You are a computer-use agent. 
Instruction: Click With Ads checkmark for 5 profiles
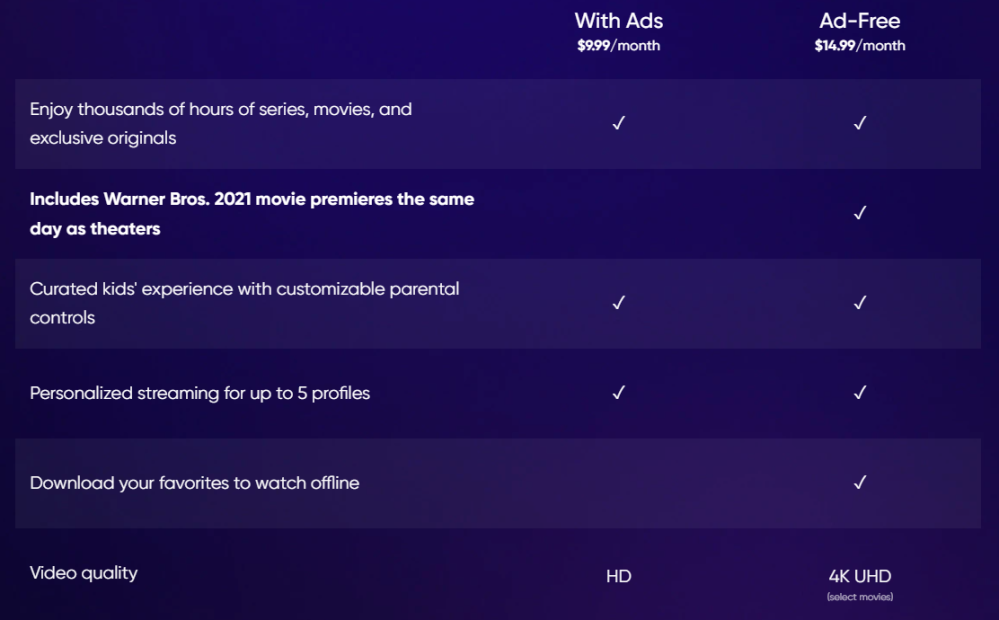point(619,393)
